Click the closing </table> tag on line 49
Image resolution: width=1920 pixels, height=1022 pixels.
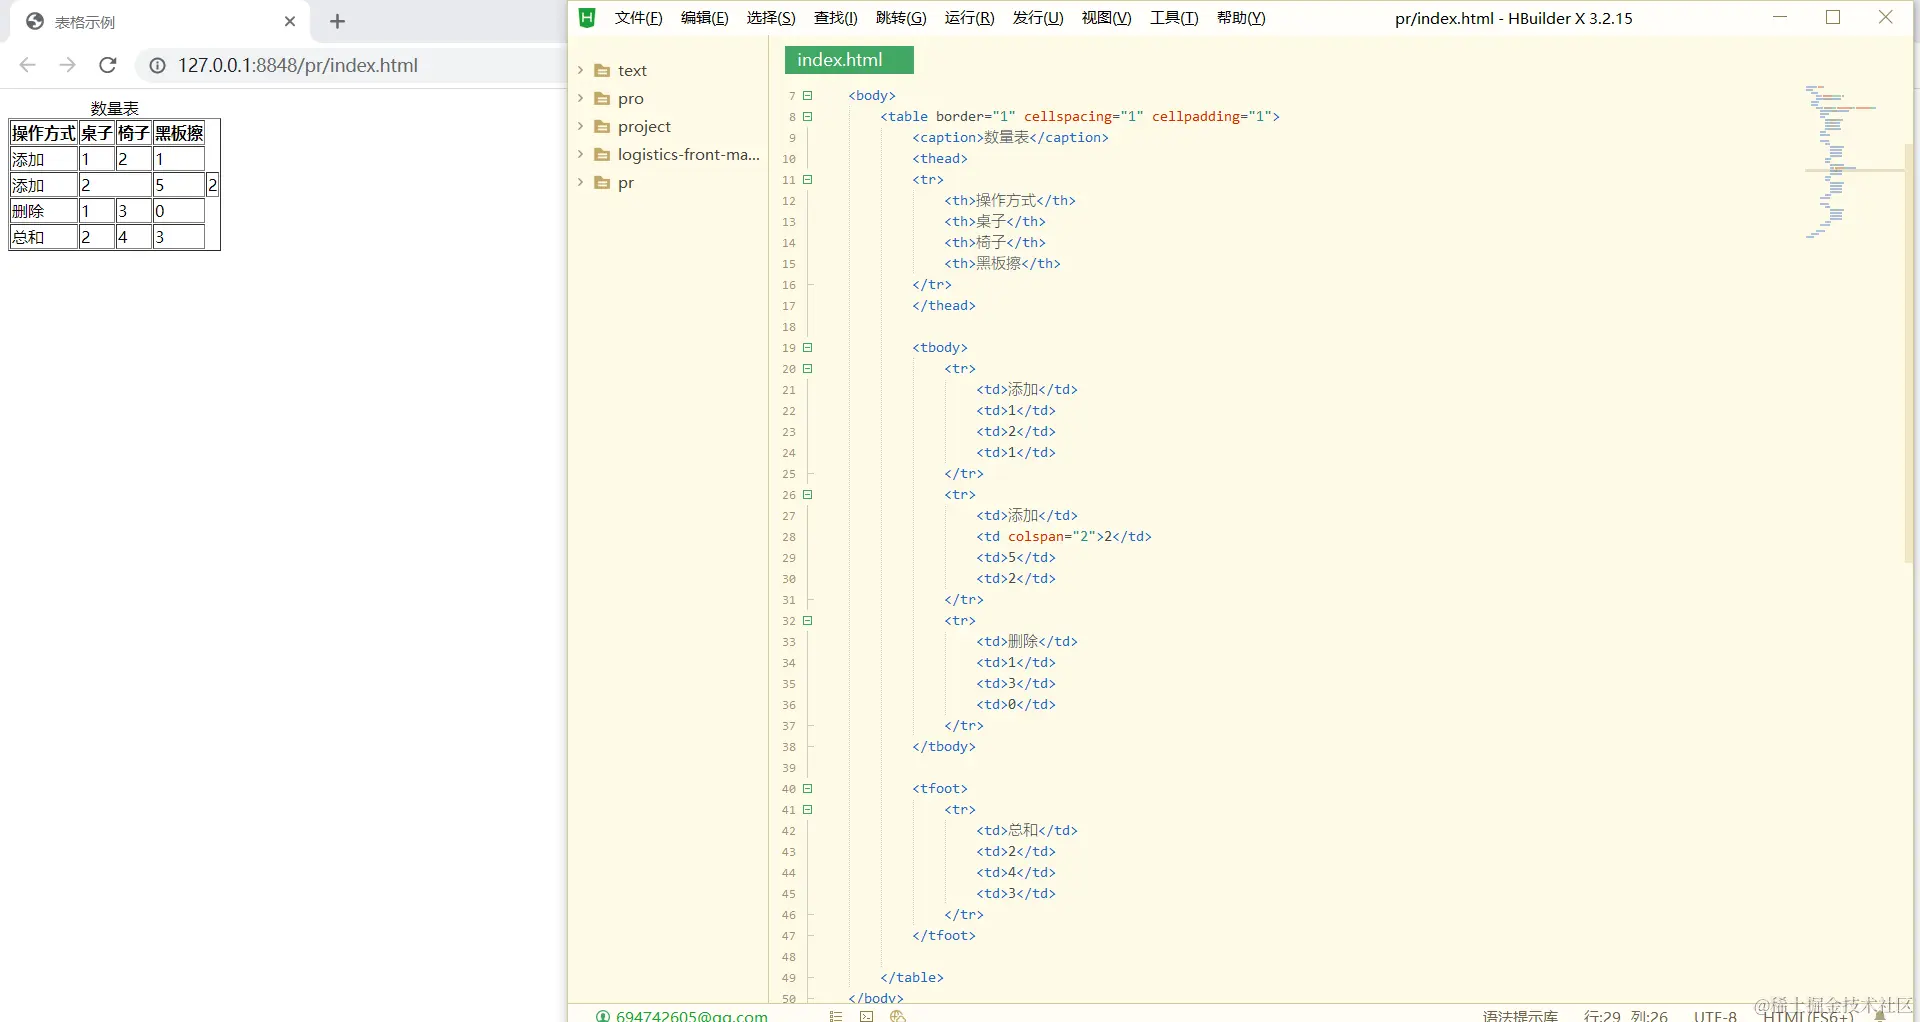pos(912,978)
